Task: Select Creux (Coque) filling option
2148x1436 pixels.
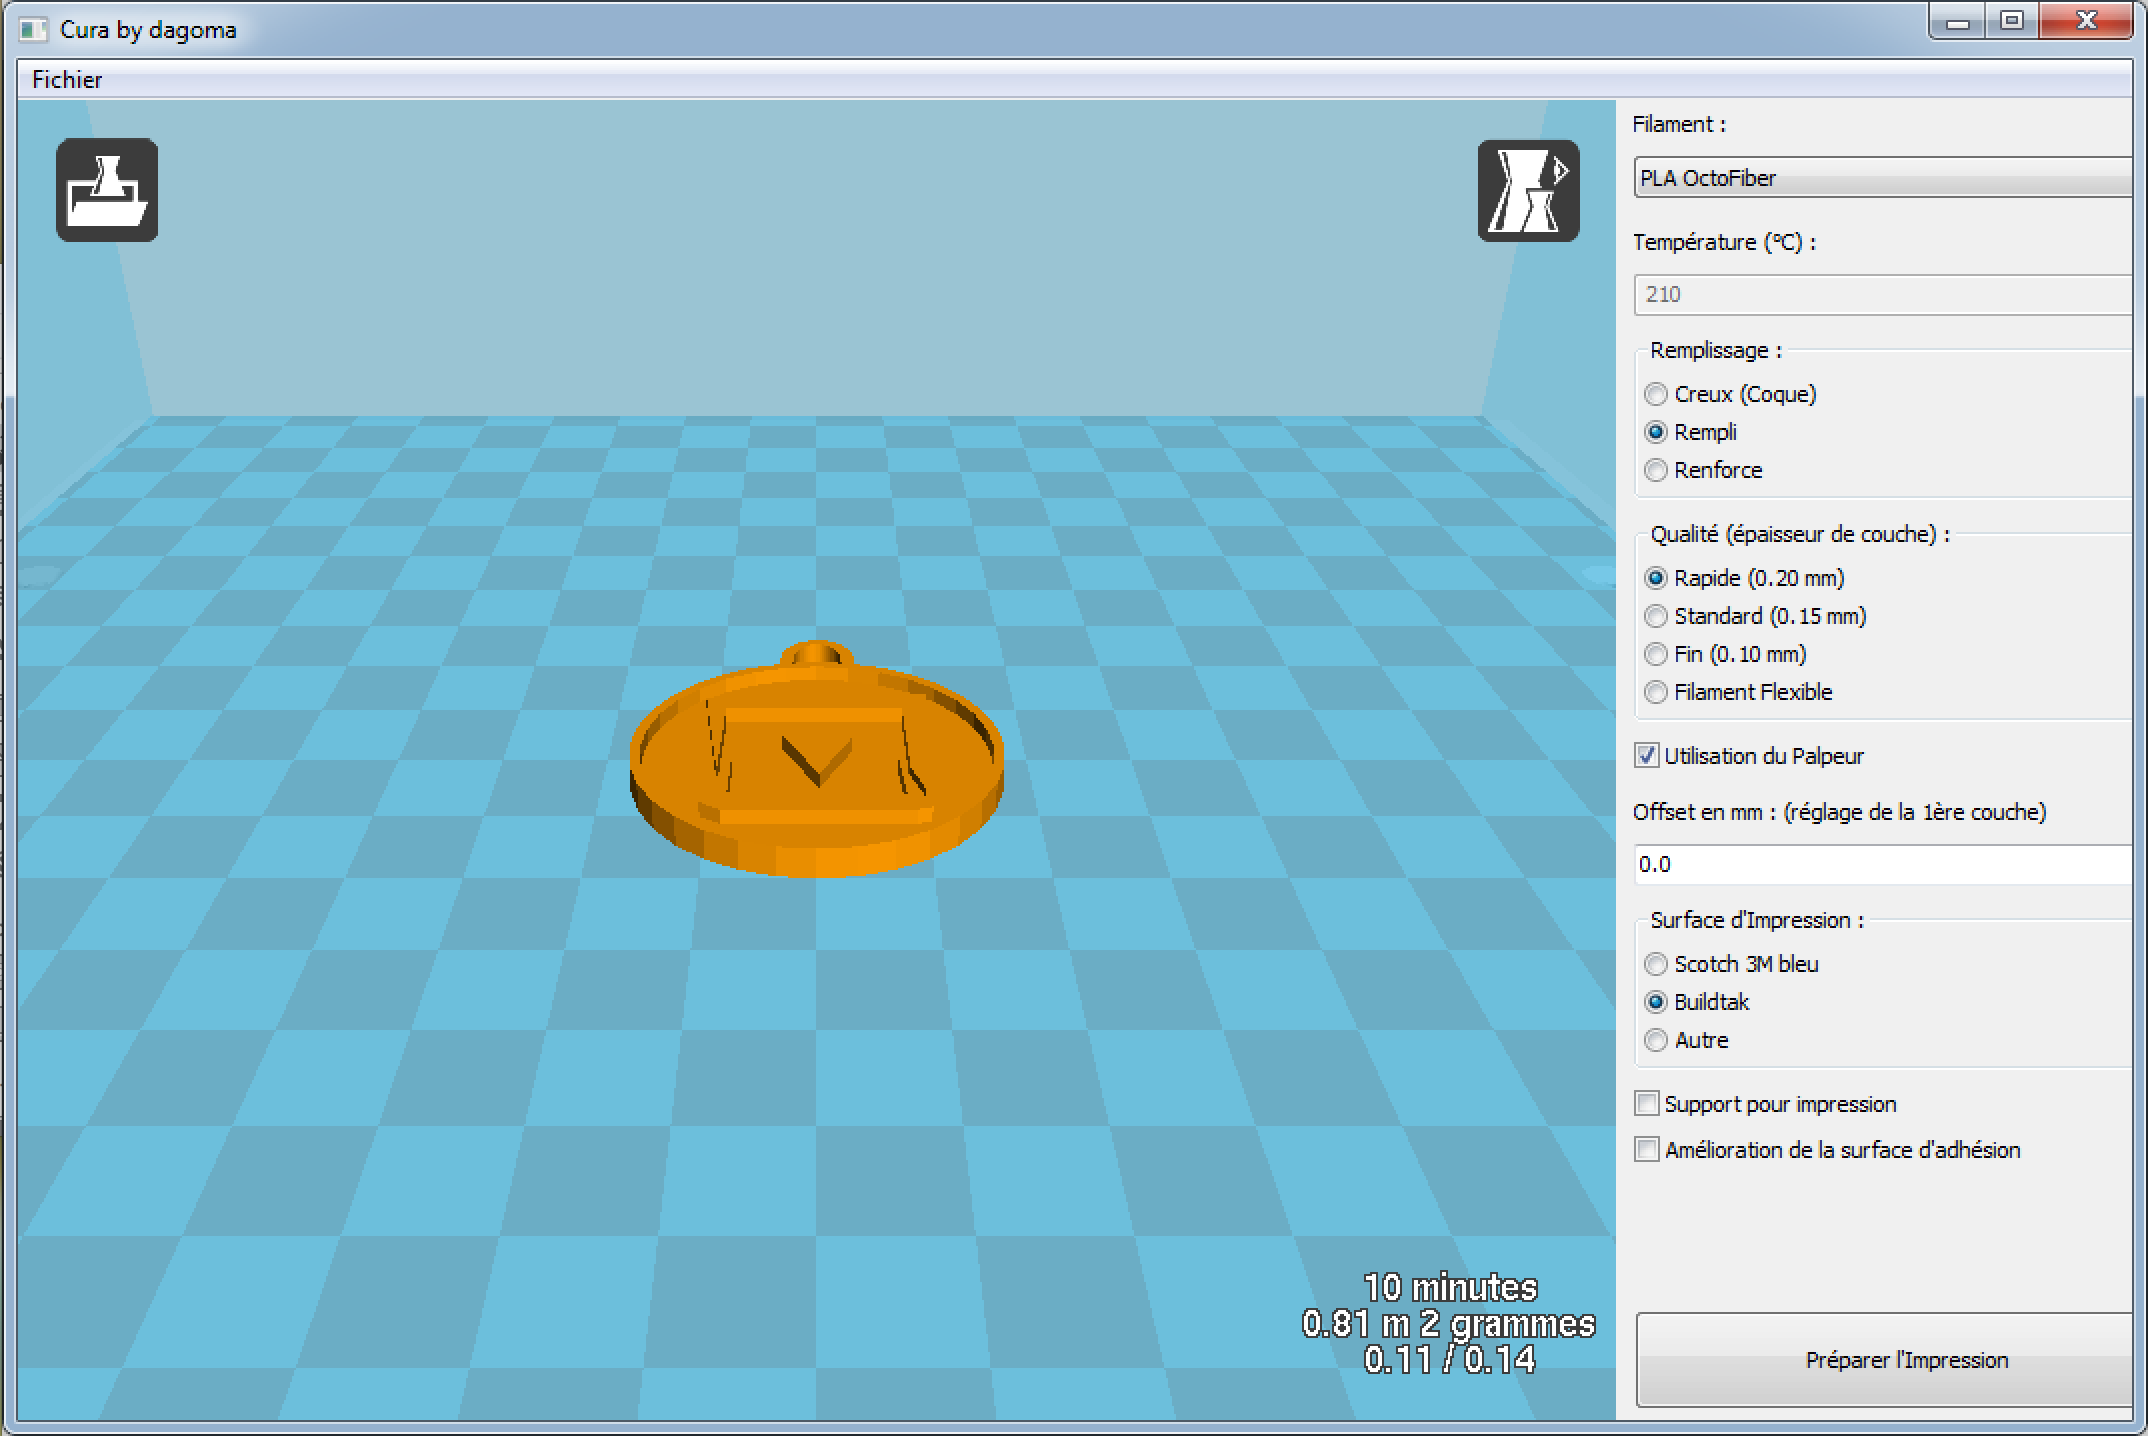Action: (x=1656, y=394)
